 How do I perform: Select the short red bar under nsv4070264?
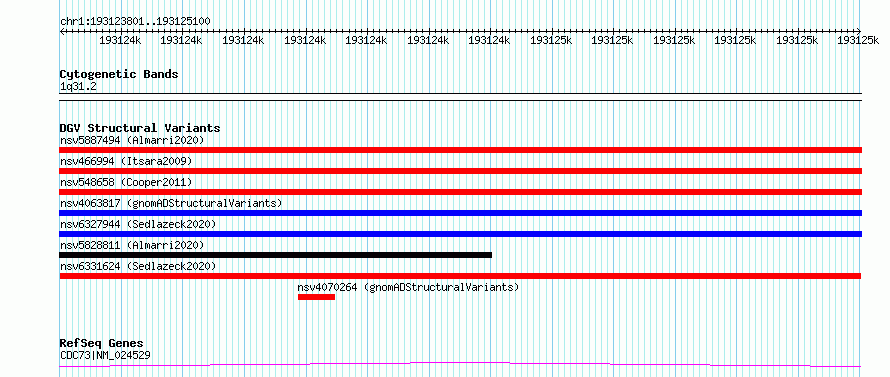pyautogui.click(x=316, y=297)
